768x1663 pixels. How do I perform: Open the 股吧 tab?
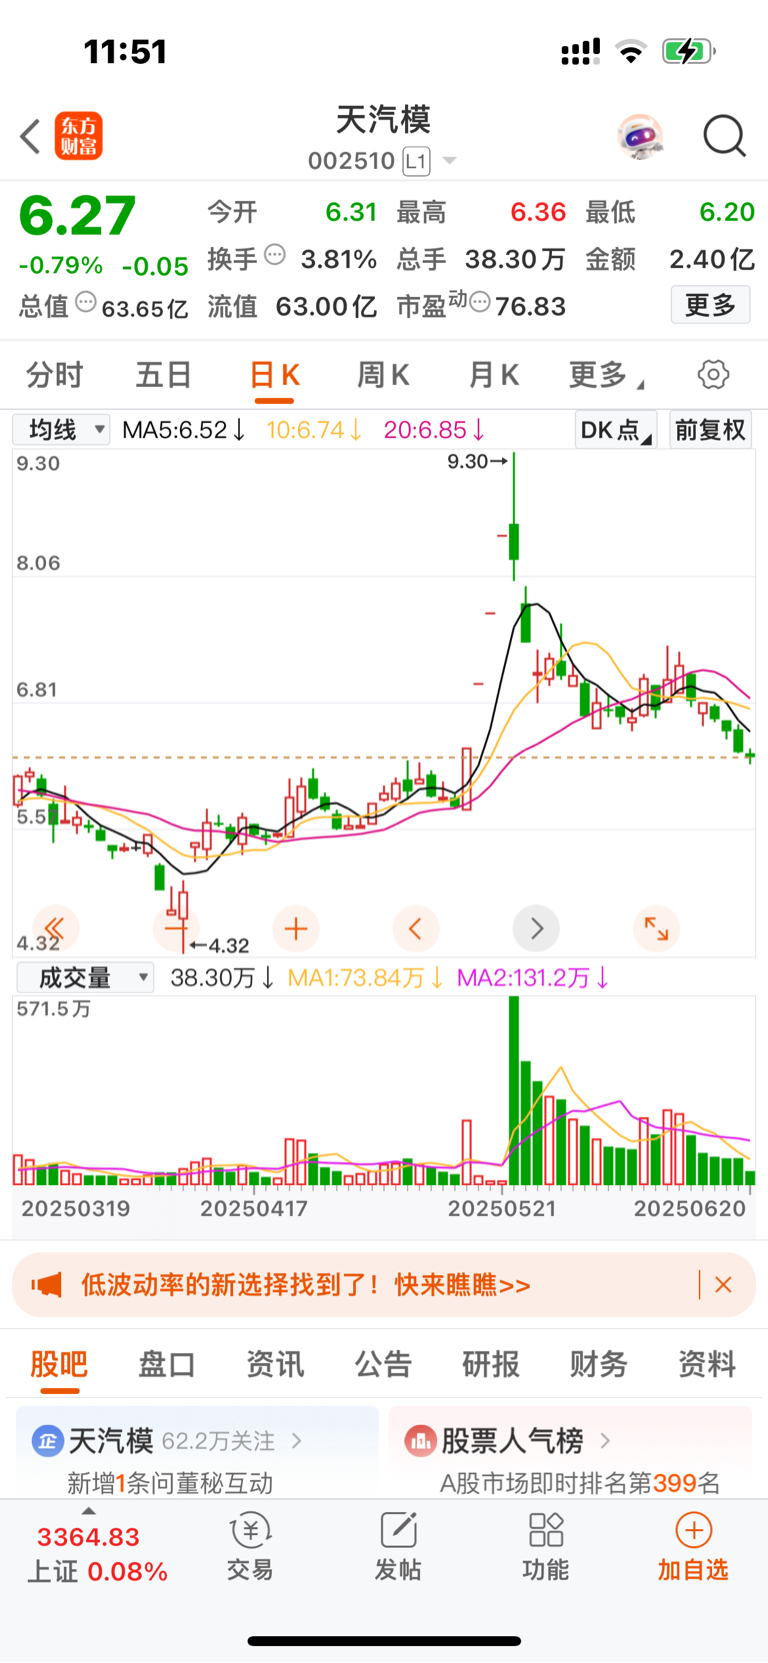(59, 1364)
